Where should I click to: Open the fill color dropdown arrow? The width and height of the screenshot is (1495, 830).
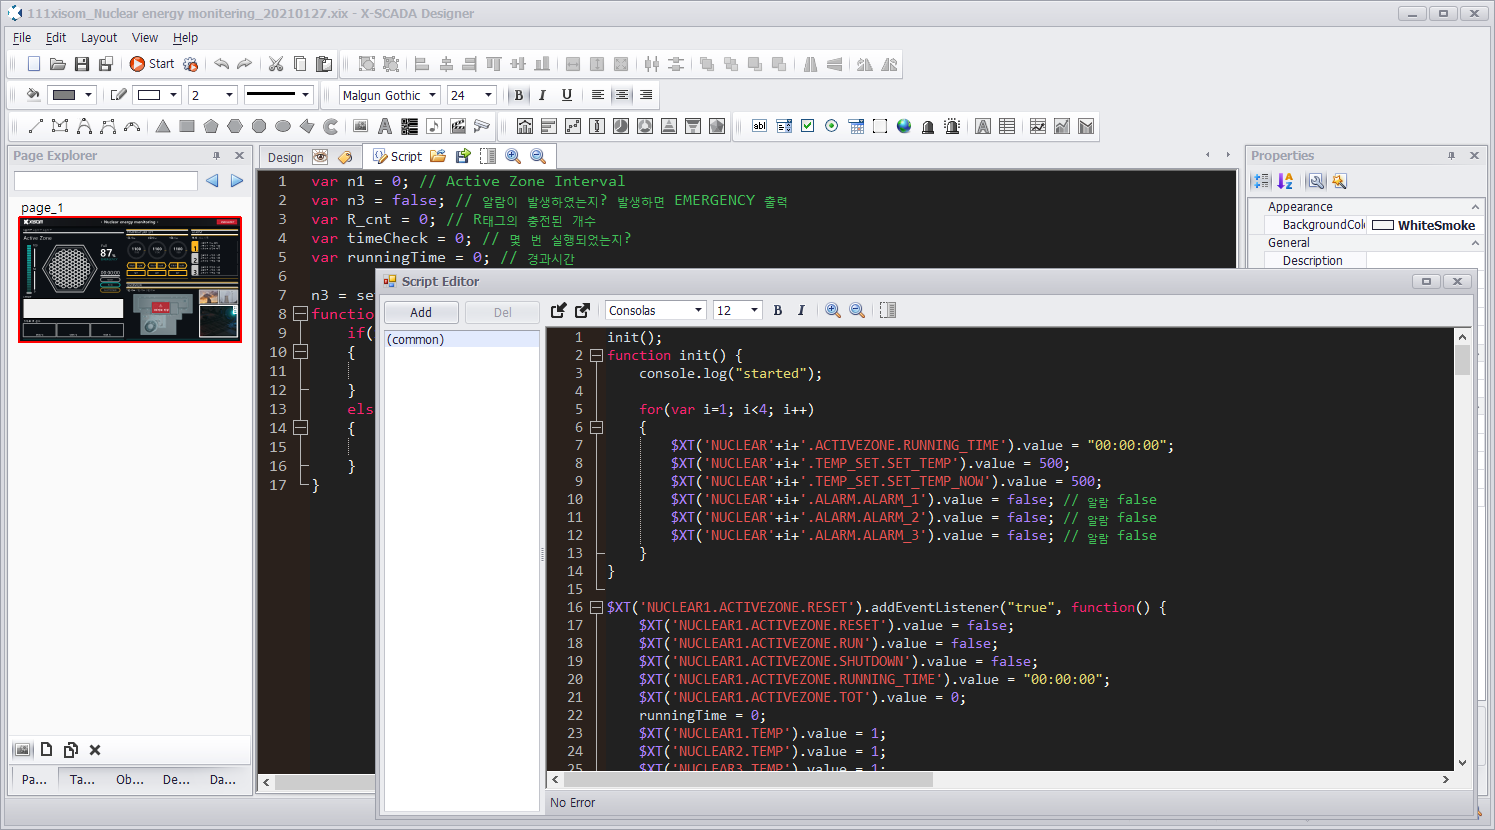[x=88, y=95]
